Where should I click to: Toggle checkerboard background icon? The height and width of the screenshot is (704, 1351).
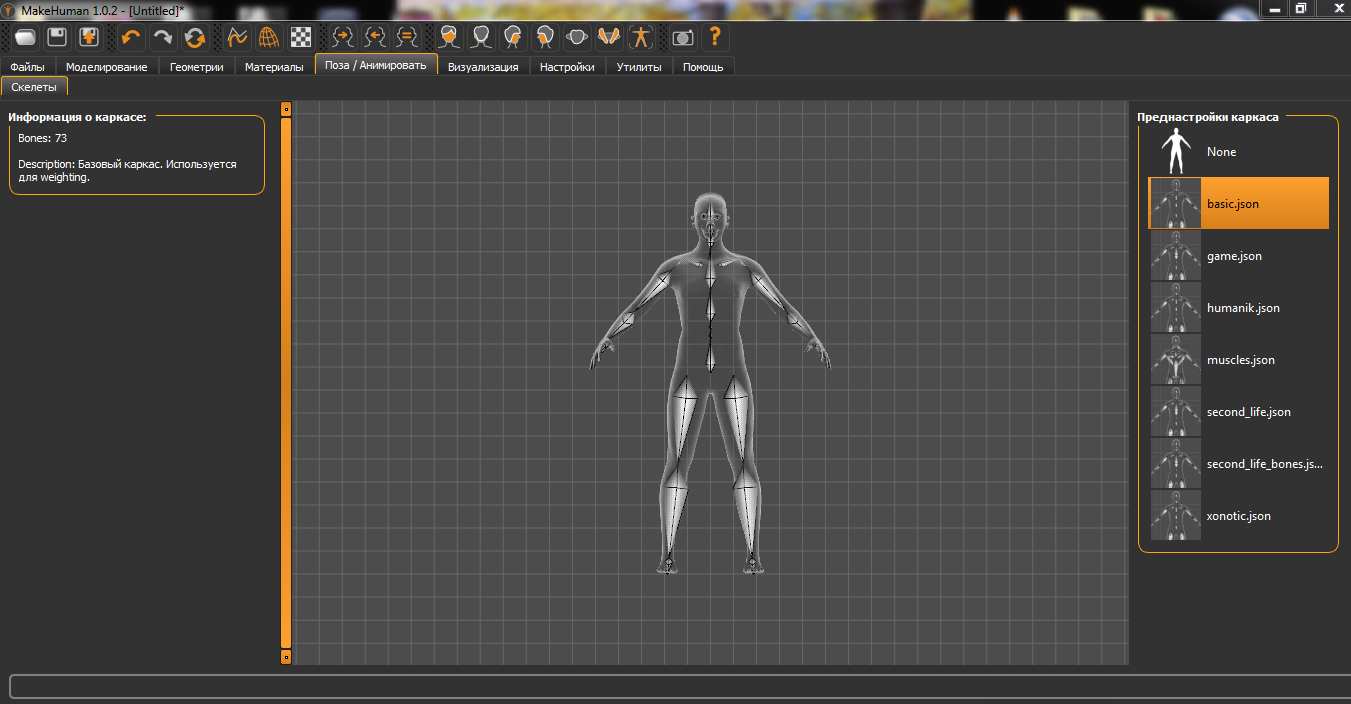coord(301,38)
